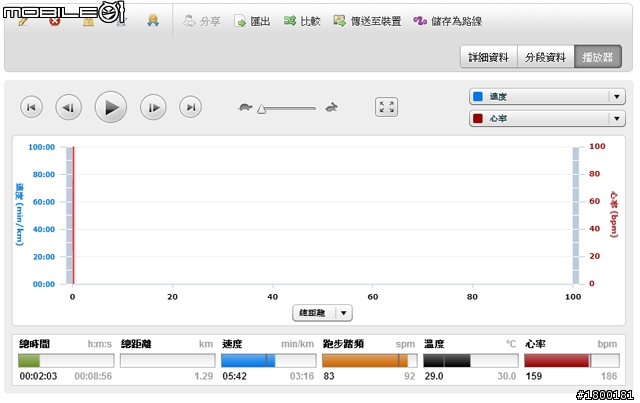
Task: Click the blue 速度 value bar
Action: click(x=248, y=361)
